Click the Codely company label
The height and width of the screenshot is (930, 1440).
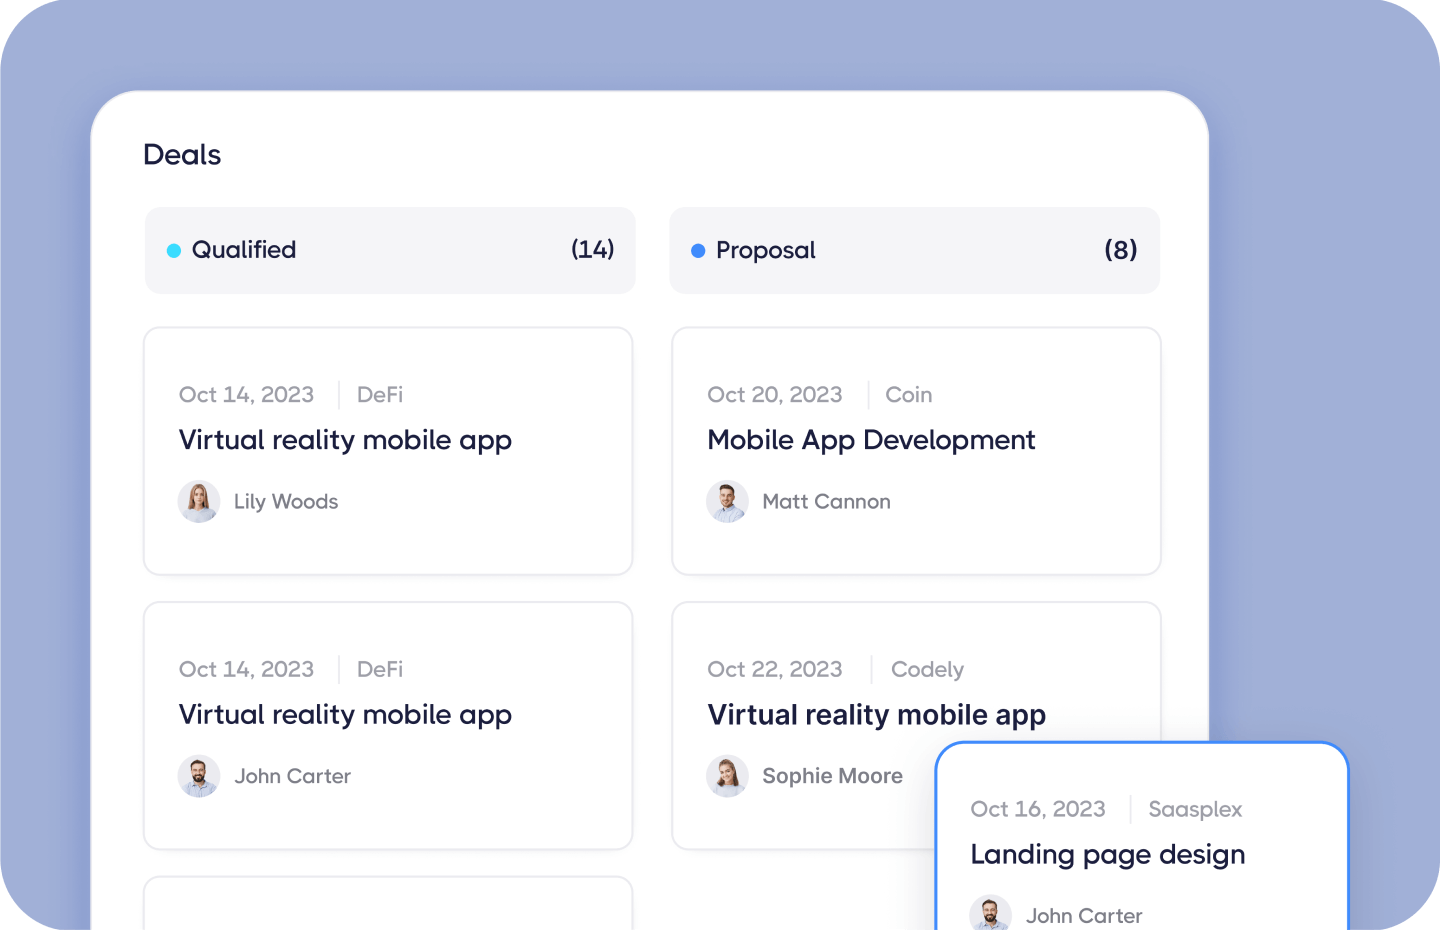[927, 670]
